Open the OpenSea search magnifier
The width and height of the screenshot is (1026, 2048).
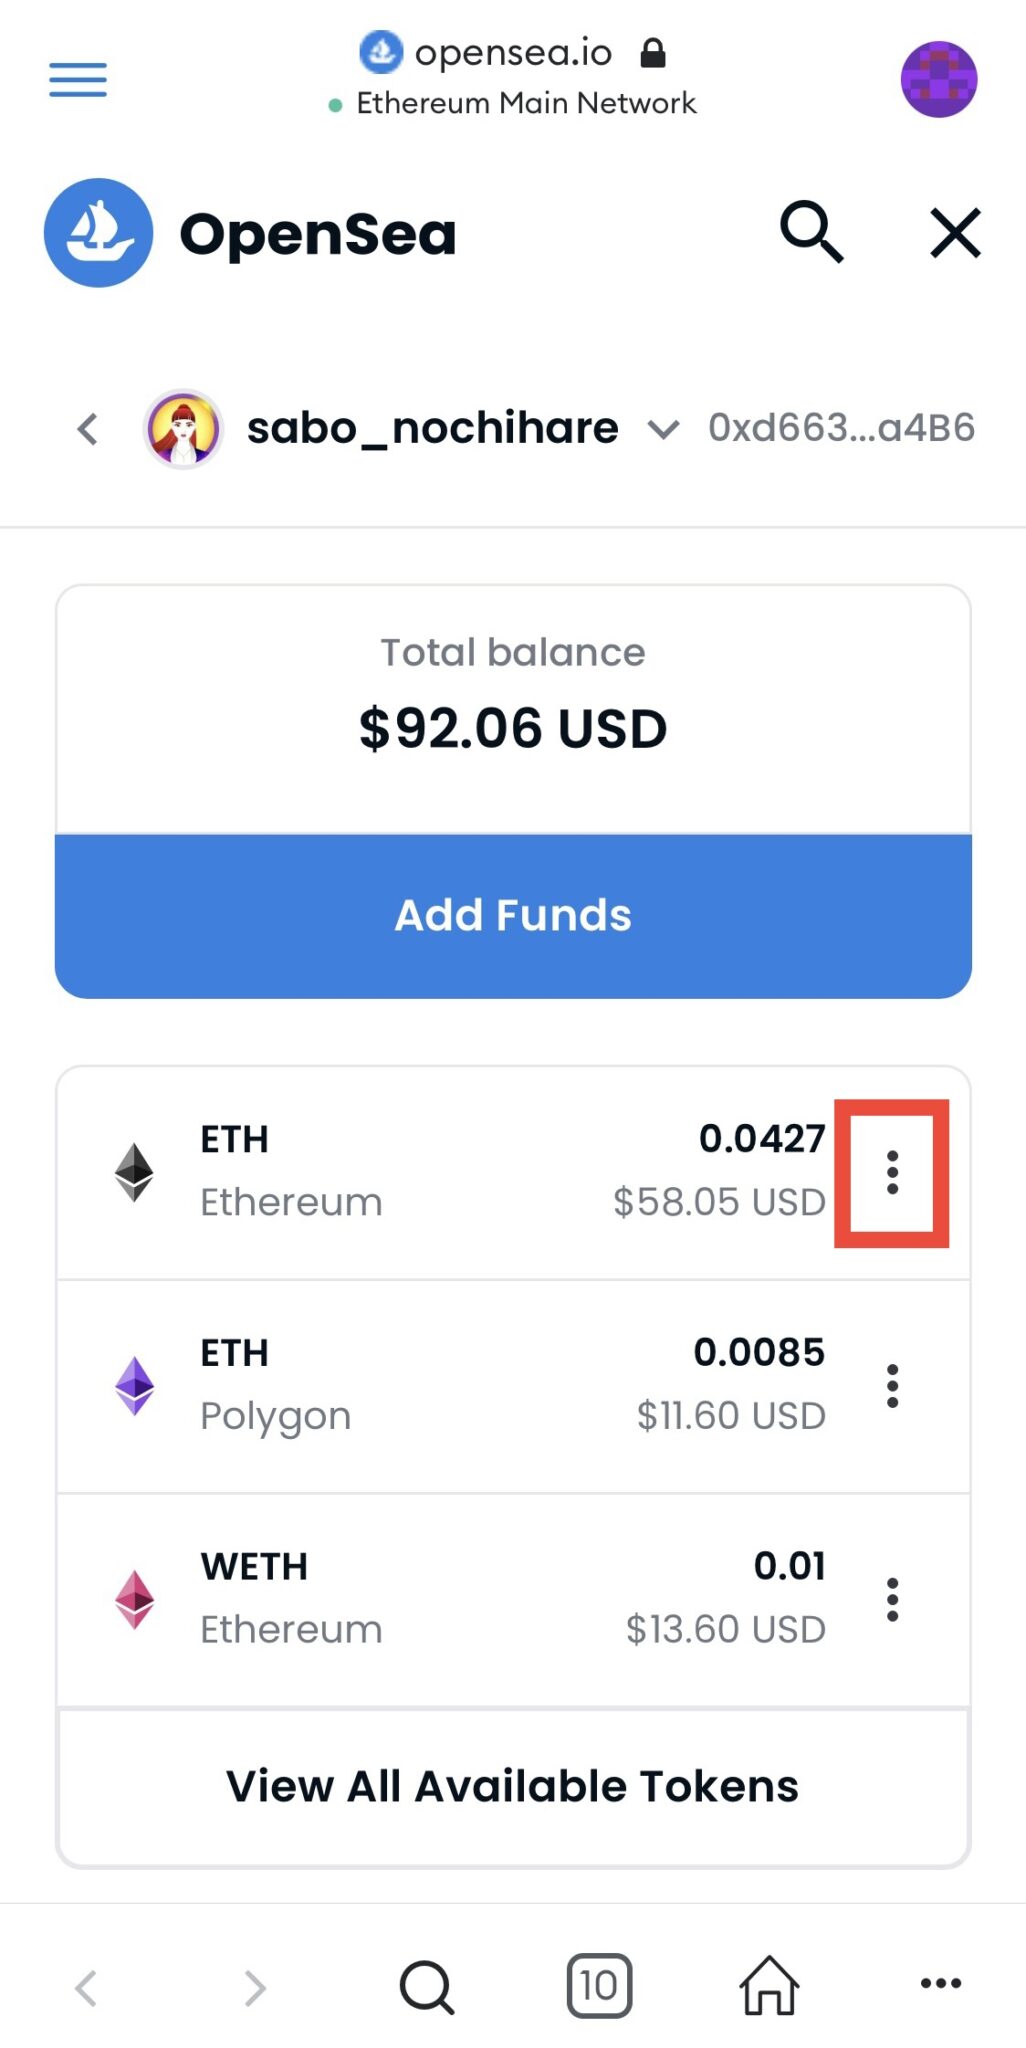pyautogui.click(x=811, y=232)
